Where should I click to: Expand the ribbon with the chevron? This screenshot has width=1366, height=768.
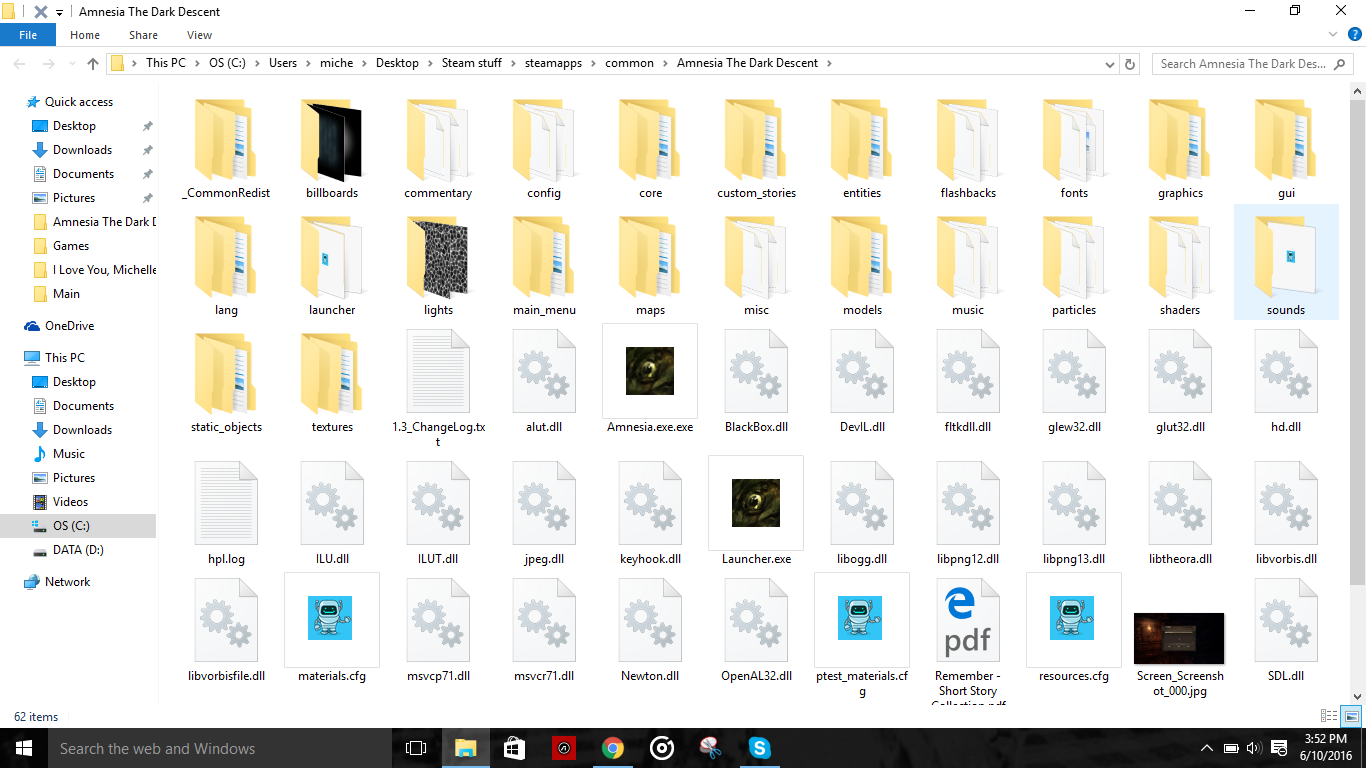[1335, 35]
